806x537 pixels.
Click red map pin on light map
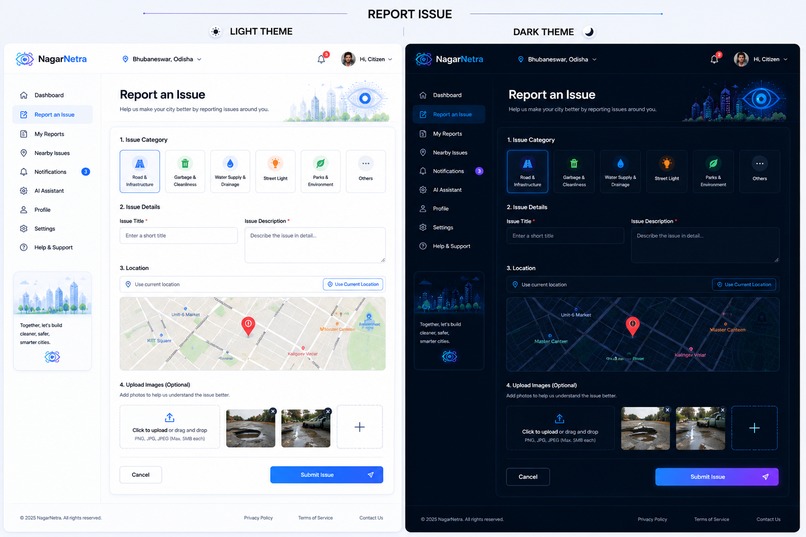(x=248, y=326)
